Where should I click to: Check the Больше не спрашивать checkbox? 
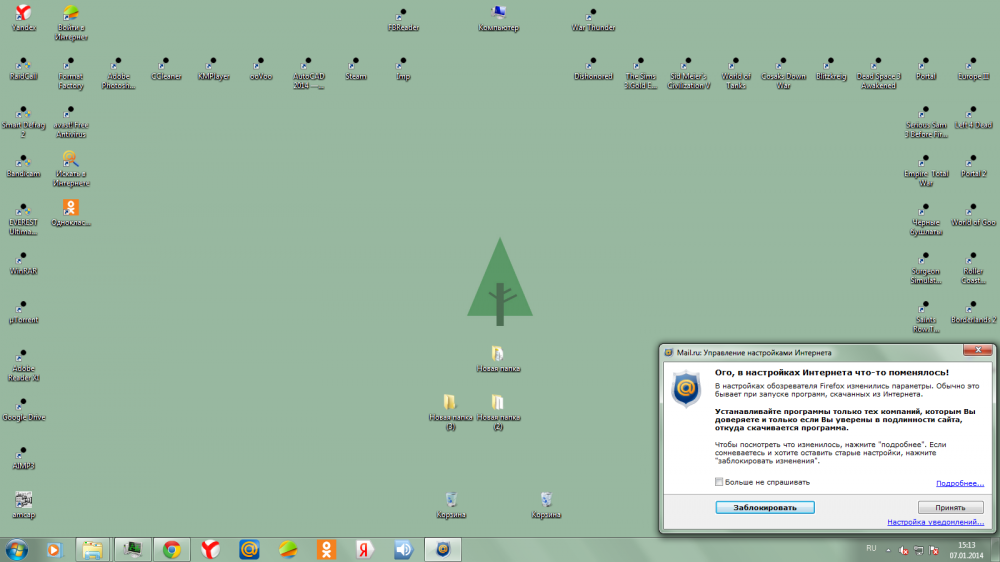coord(719,482)
